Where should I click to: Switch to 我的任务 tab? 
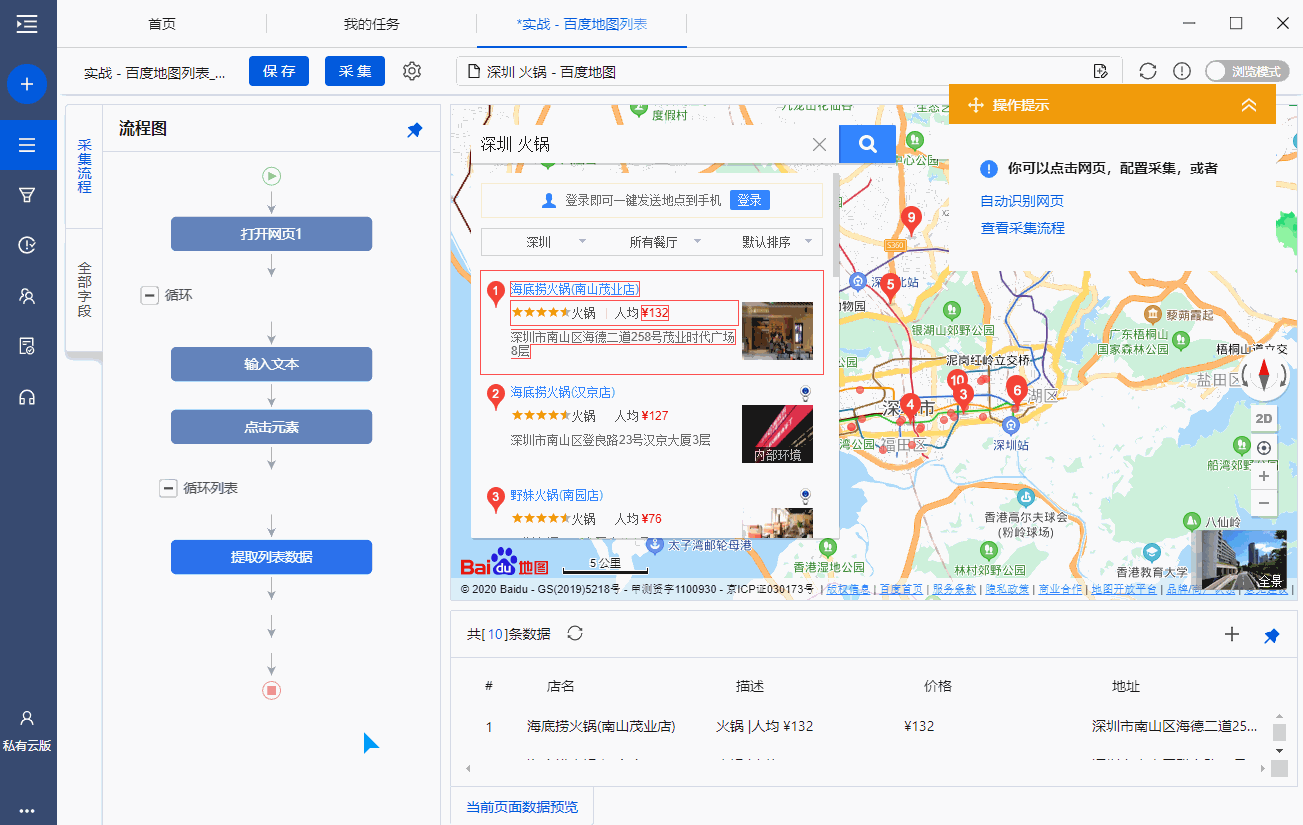372,24
